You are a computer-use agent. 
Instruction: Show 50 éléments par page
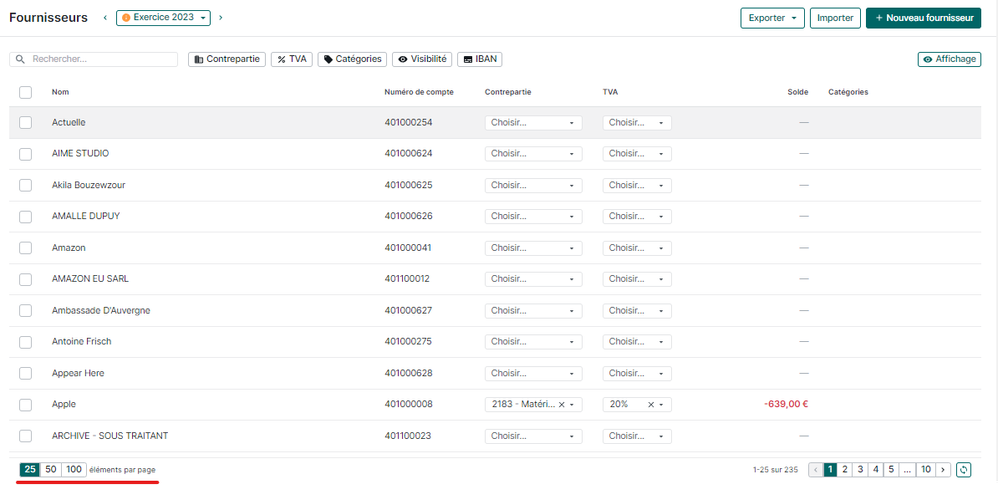click(x=51, y=469)
